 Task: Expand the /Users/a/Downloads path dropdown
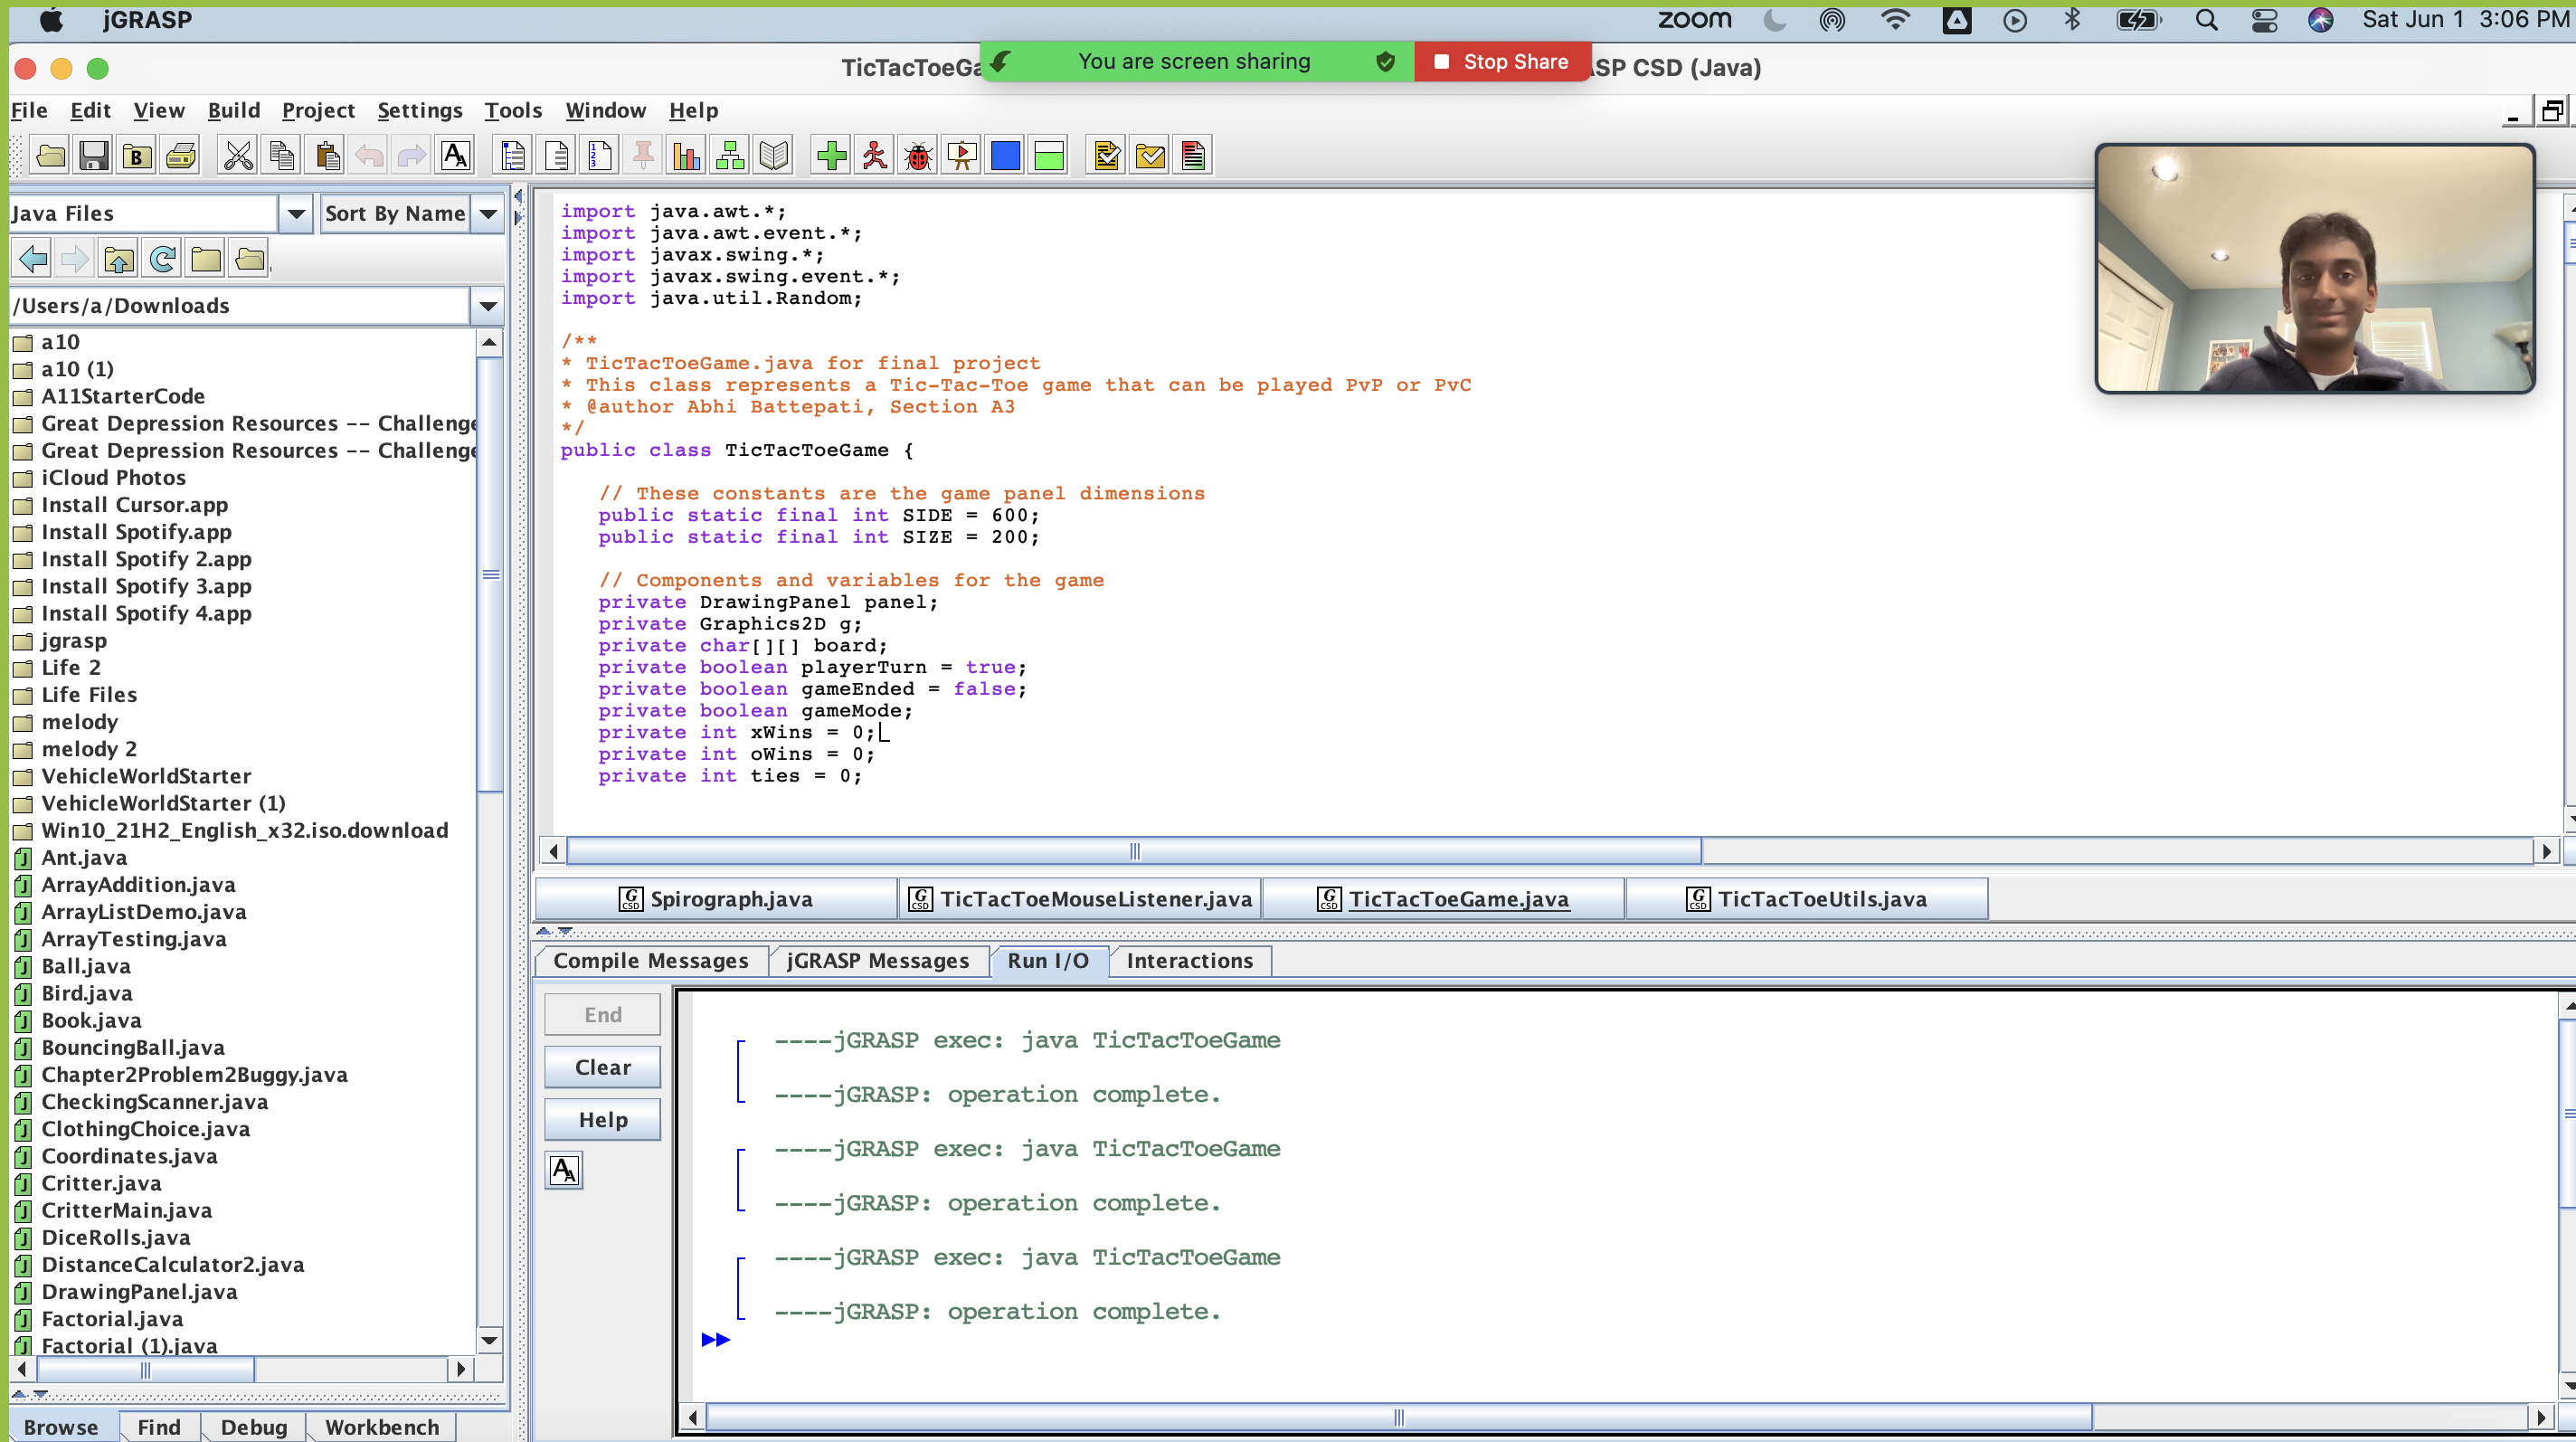(488, 306)
